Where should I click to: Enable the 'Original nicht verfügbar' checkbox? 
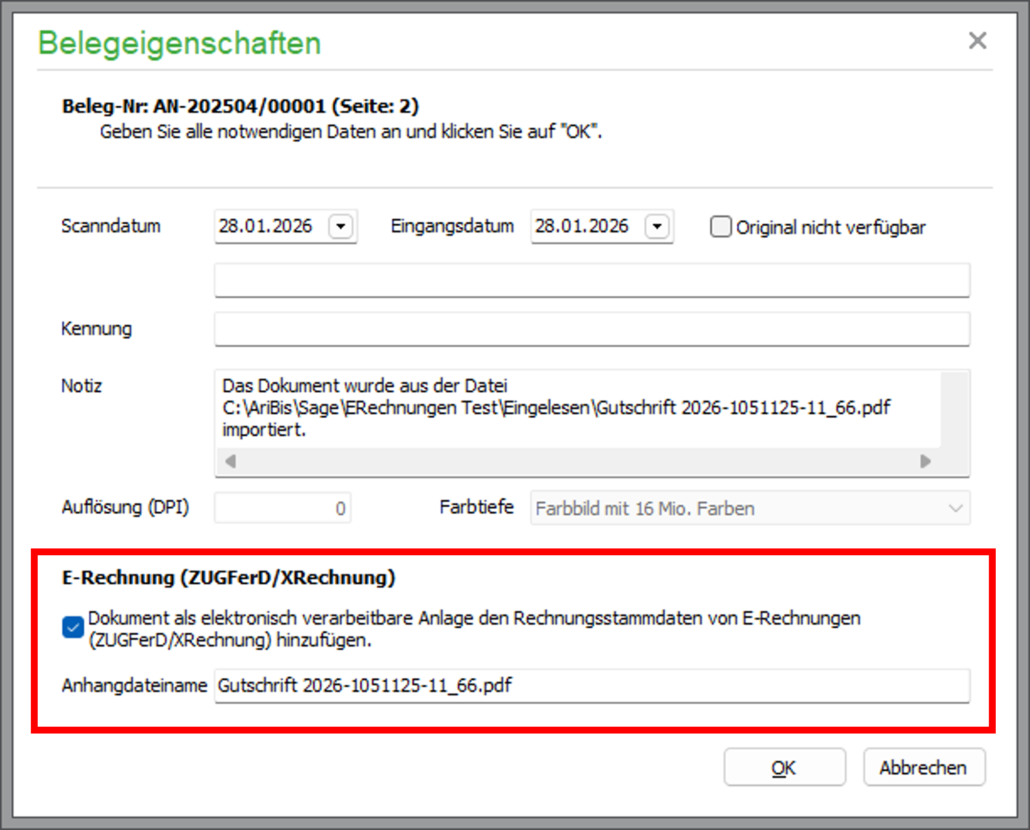click(721, 227)
